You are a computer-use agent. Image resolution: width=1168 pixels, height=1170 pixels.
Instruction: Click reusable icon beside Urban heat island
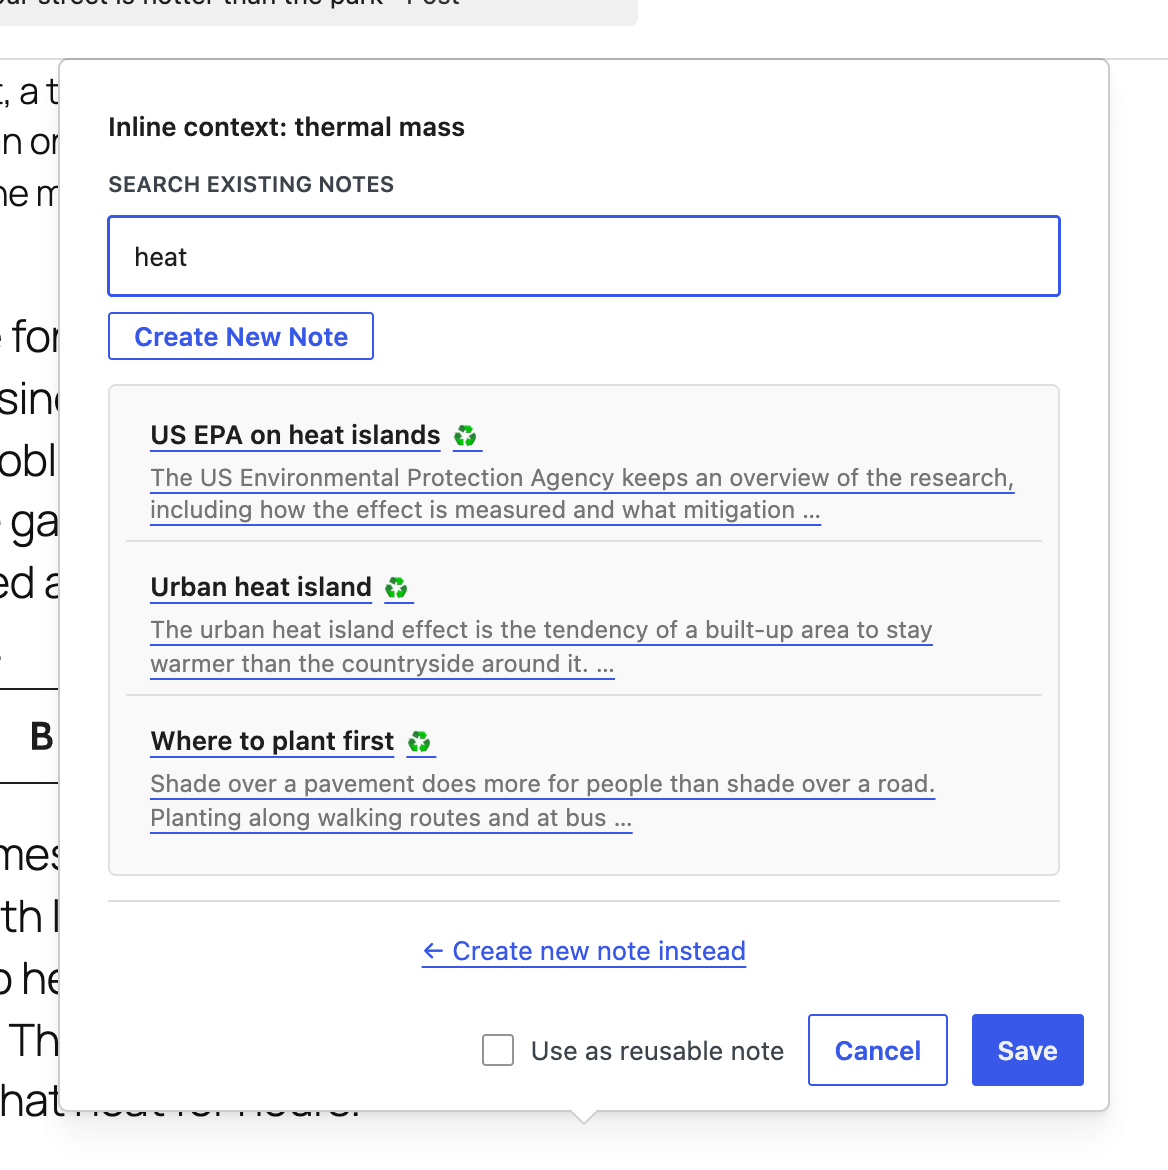point(396,588)
